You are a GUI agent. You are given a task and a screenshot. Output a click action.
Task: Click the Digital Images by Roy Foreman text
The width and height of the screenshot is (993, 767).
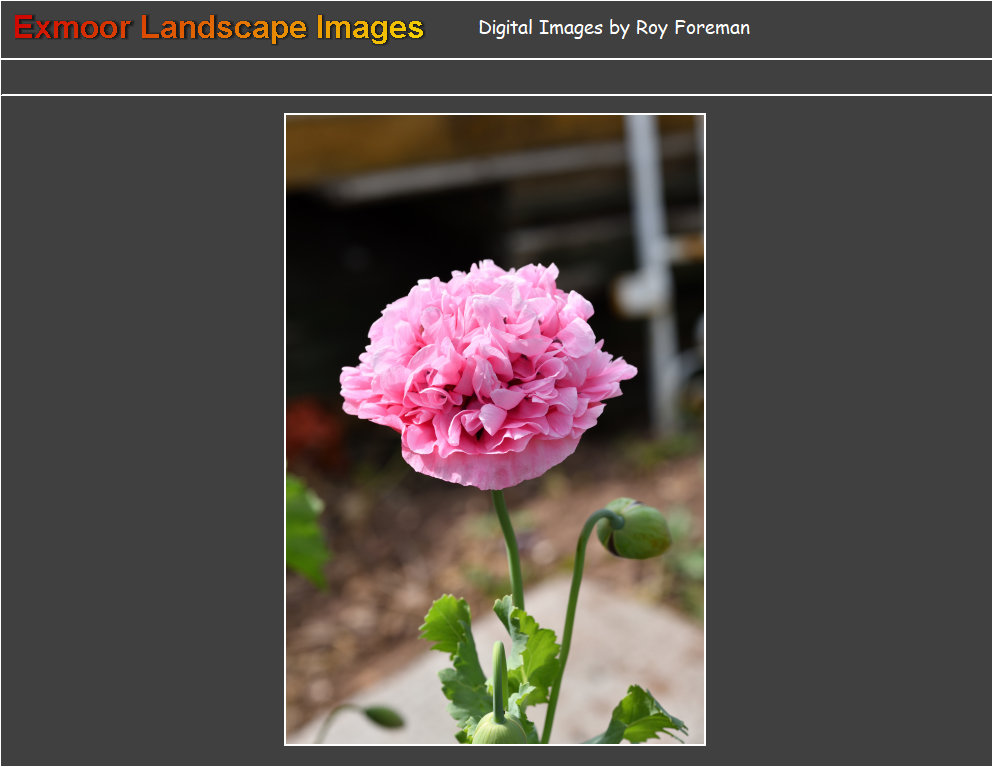point(613,28)
